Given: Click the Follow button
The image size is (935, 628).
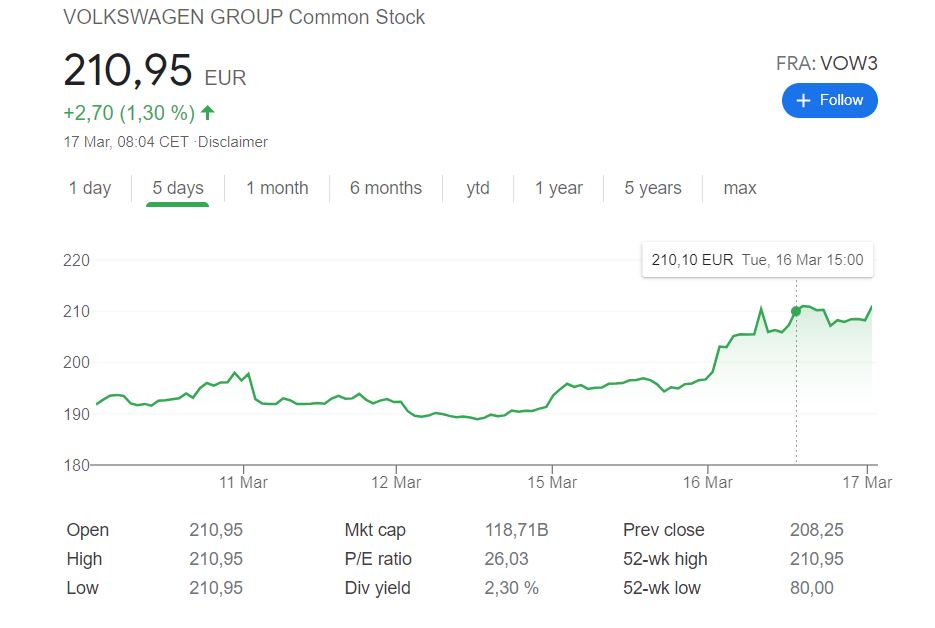Looking at the screenshot, I should (x=829, y=100).
